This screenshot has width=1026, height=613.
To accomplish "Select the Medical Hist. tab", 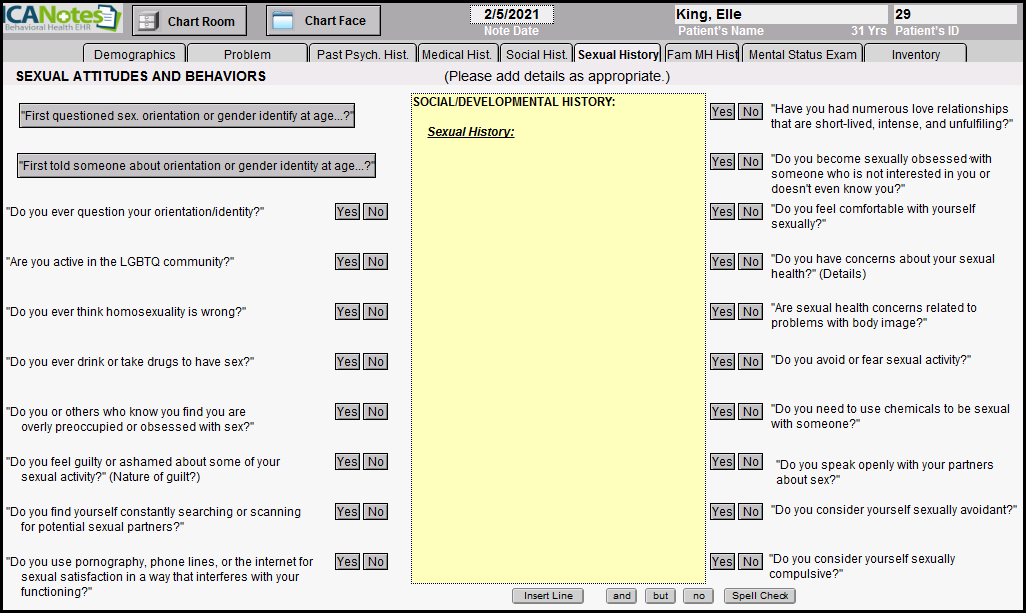I will tap(458, 55).
